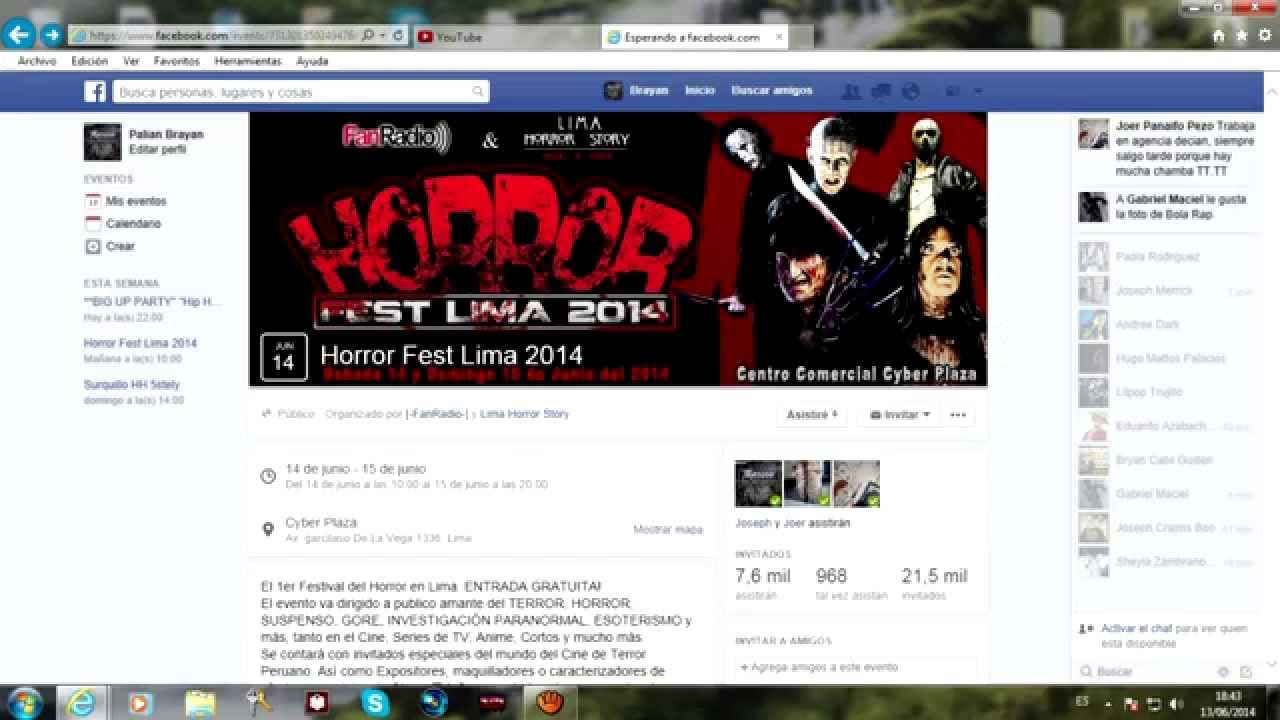The image size is (1280, 720).
Task: Select the Esperando a facebook.com tab
Action: (693, 37)
